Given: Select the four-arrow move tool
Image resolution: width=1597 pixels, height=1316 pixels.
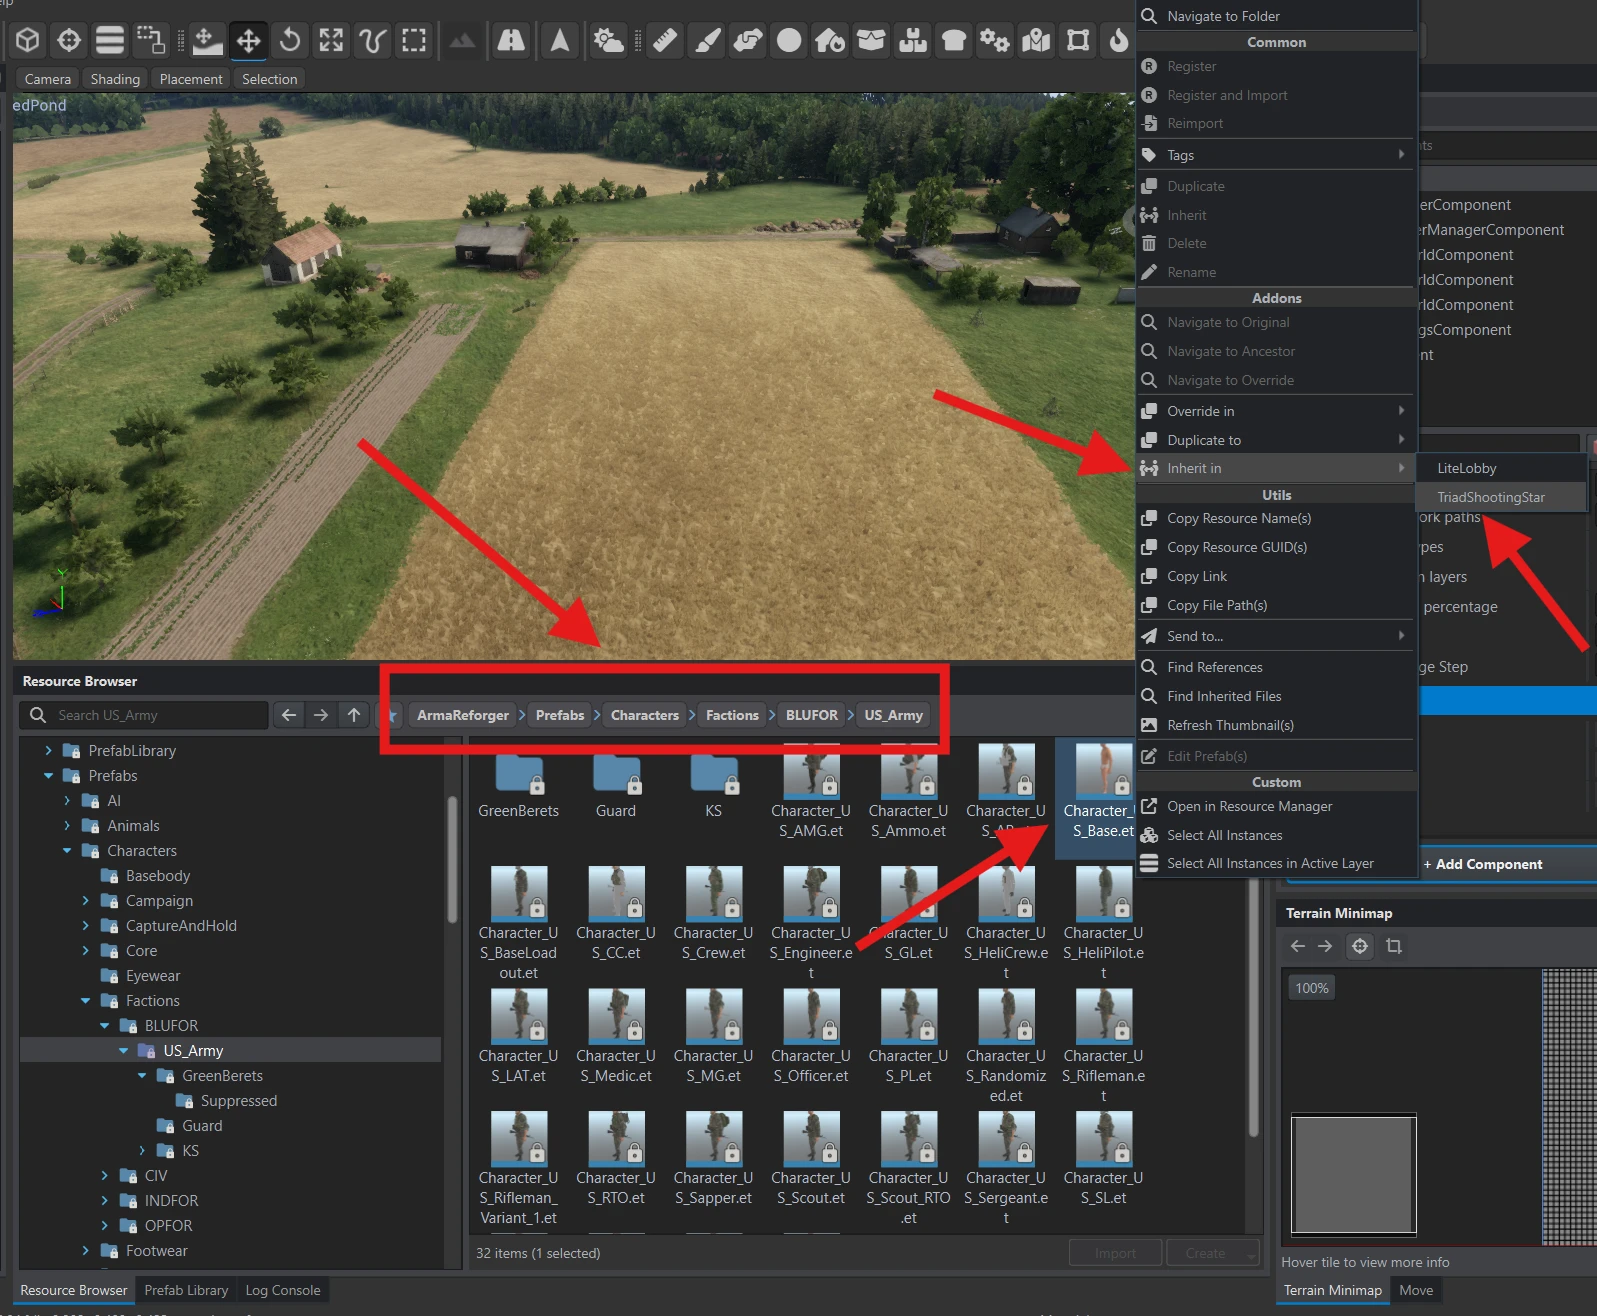Looking at the screenshot, I should (248, 40).
